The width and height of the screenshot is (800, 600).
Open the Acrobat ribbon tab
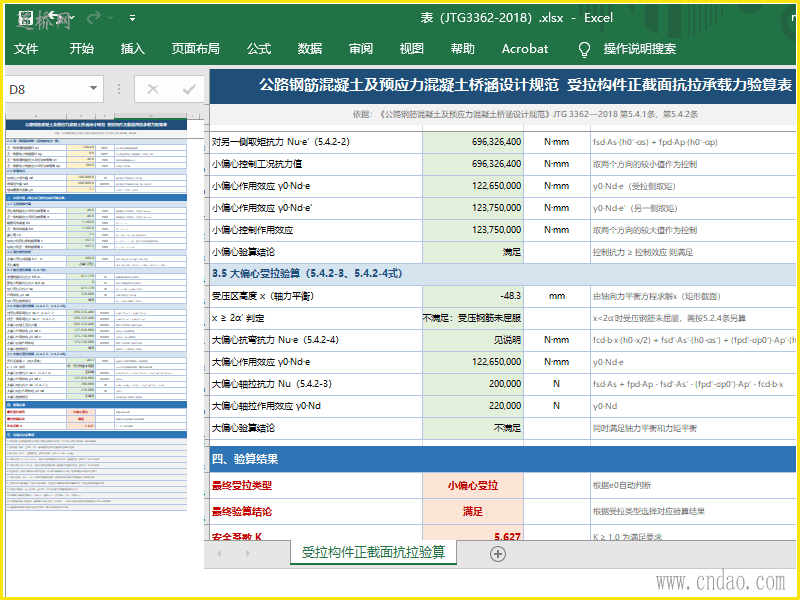524,49
